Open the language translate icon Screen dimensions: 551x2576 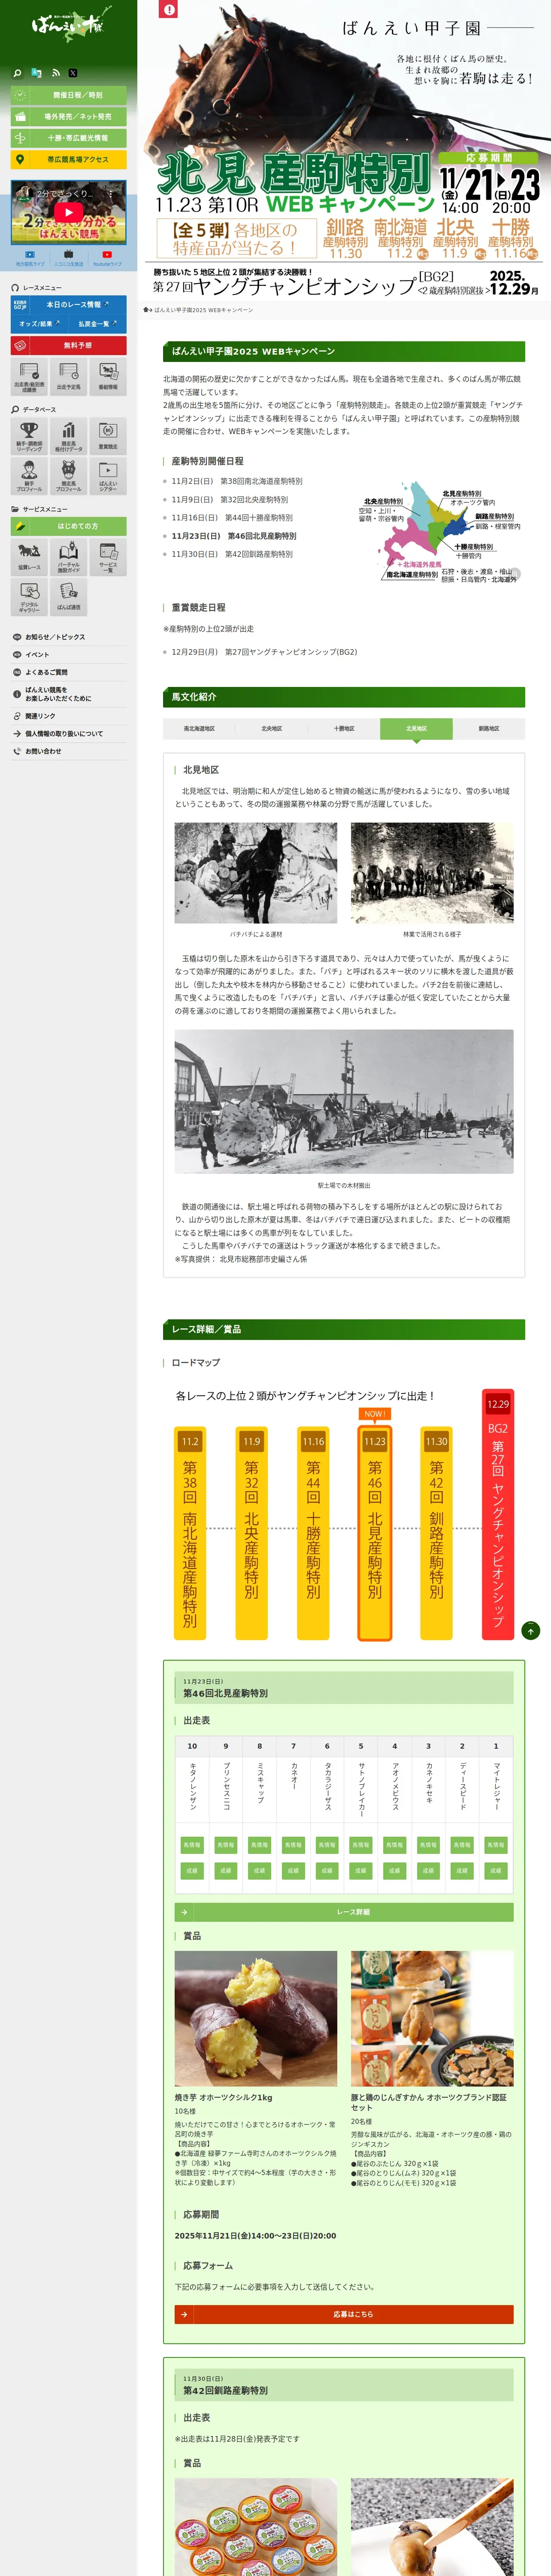(36, 73)
